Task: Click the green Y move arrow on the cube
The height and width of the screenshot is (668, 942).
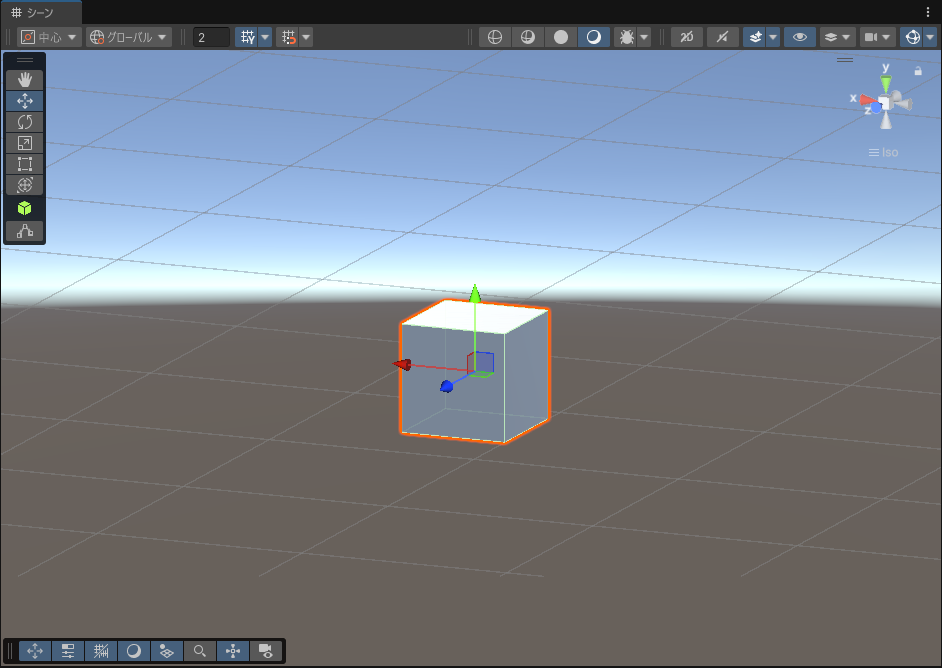Action: coord(475,293)
